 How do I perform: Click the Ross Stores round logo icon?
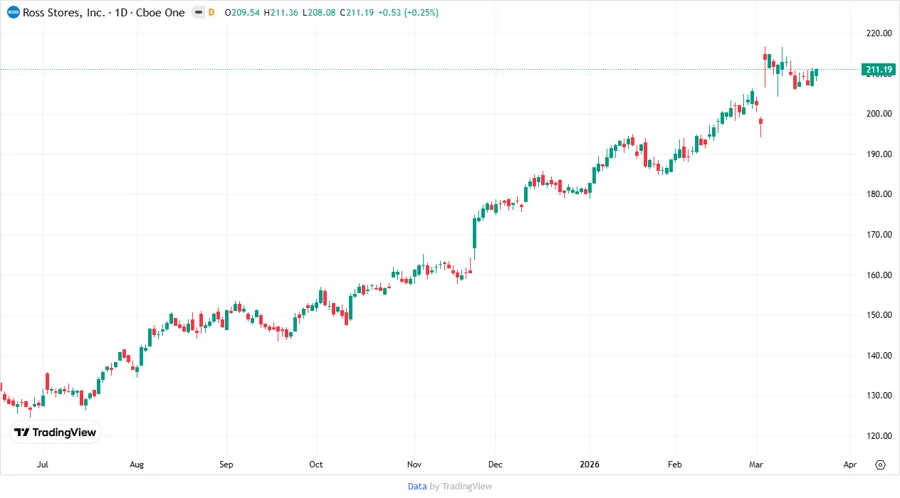13,12
